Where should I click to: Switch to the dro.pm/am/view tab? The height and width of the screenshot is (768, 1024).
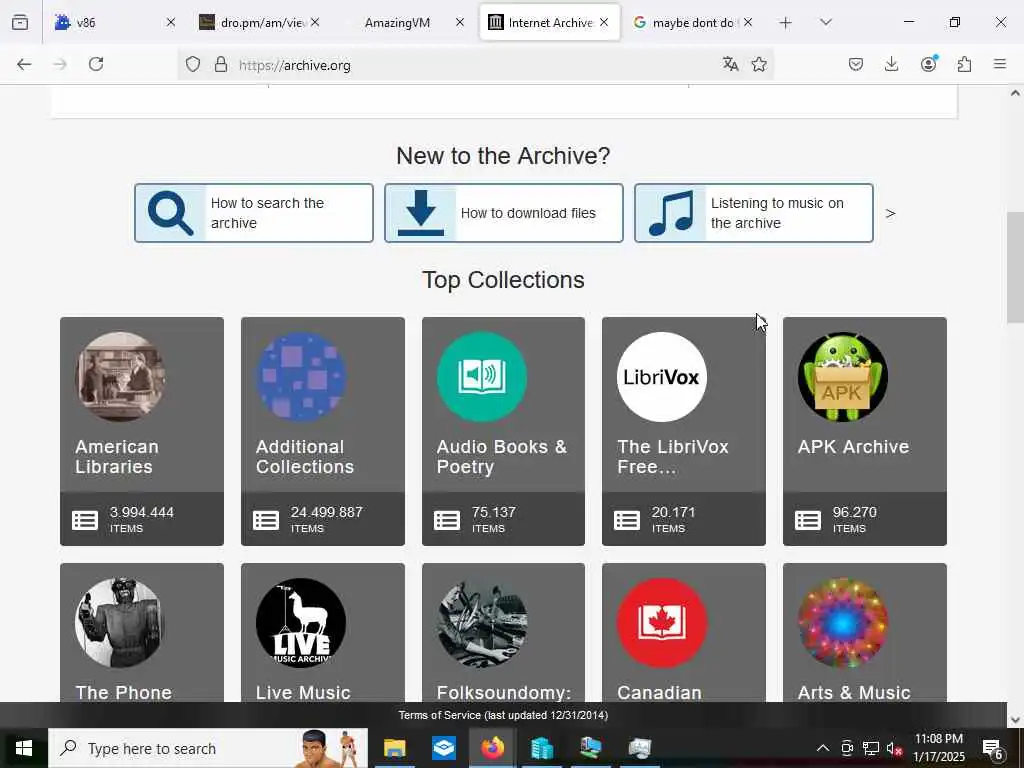point(259,23)
